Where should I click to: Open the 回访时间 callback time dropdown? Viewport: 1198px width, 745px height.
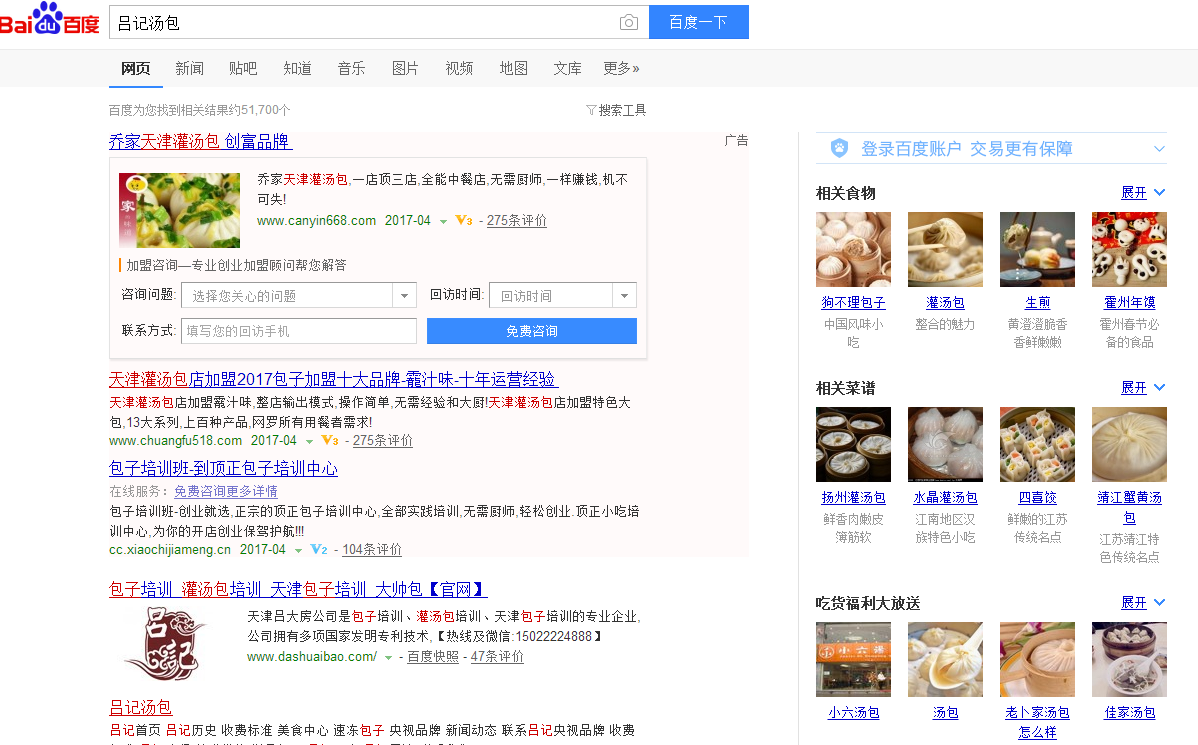click(x=563, y=296)
